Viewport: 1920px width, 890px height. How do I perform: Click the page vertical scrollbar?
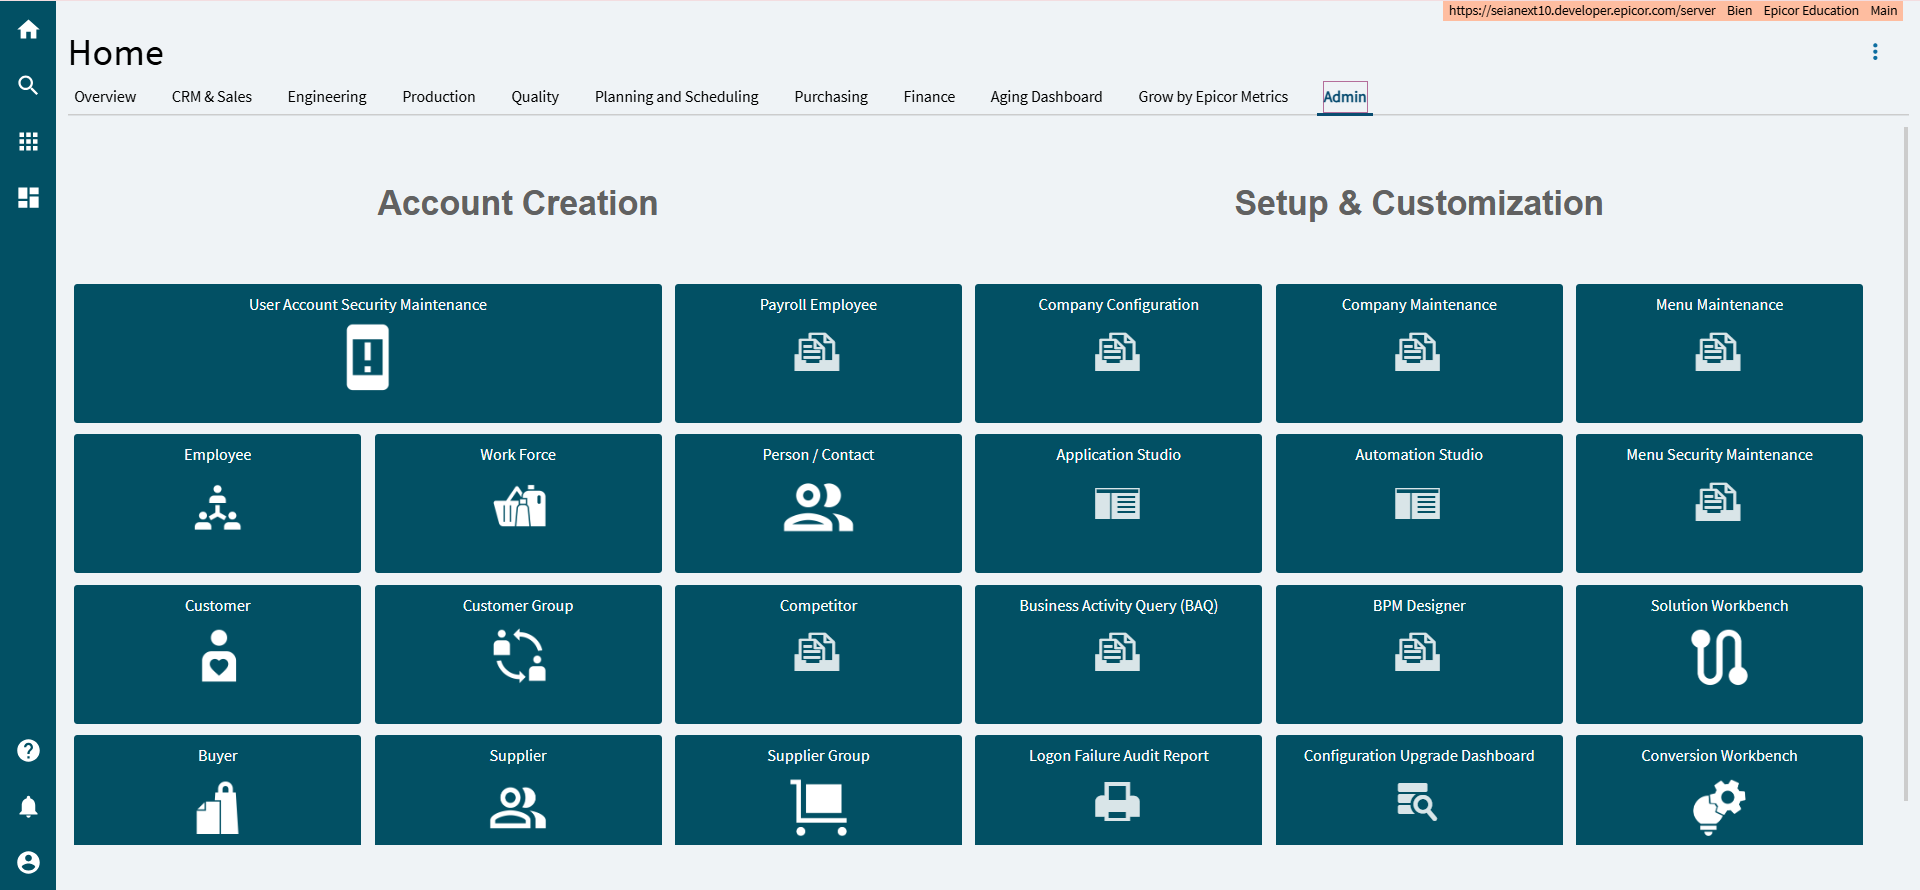click(x=1906, y=460)
